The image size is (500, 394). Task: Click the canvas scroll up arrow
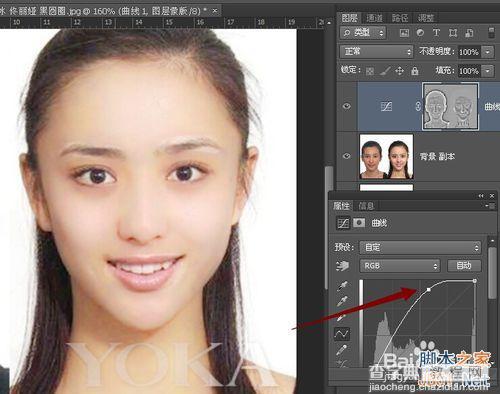tap(329, 22)
